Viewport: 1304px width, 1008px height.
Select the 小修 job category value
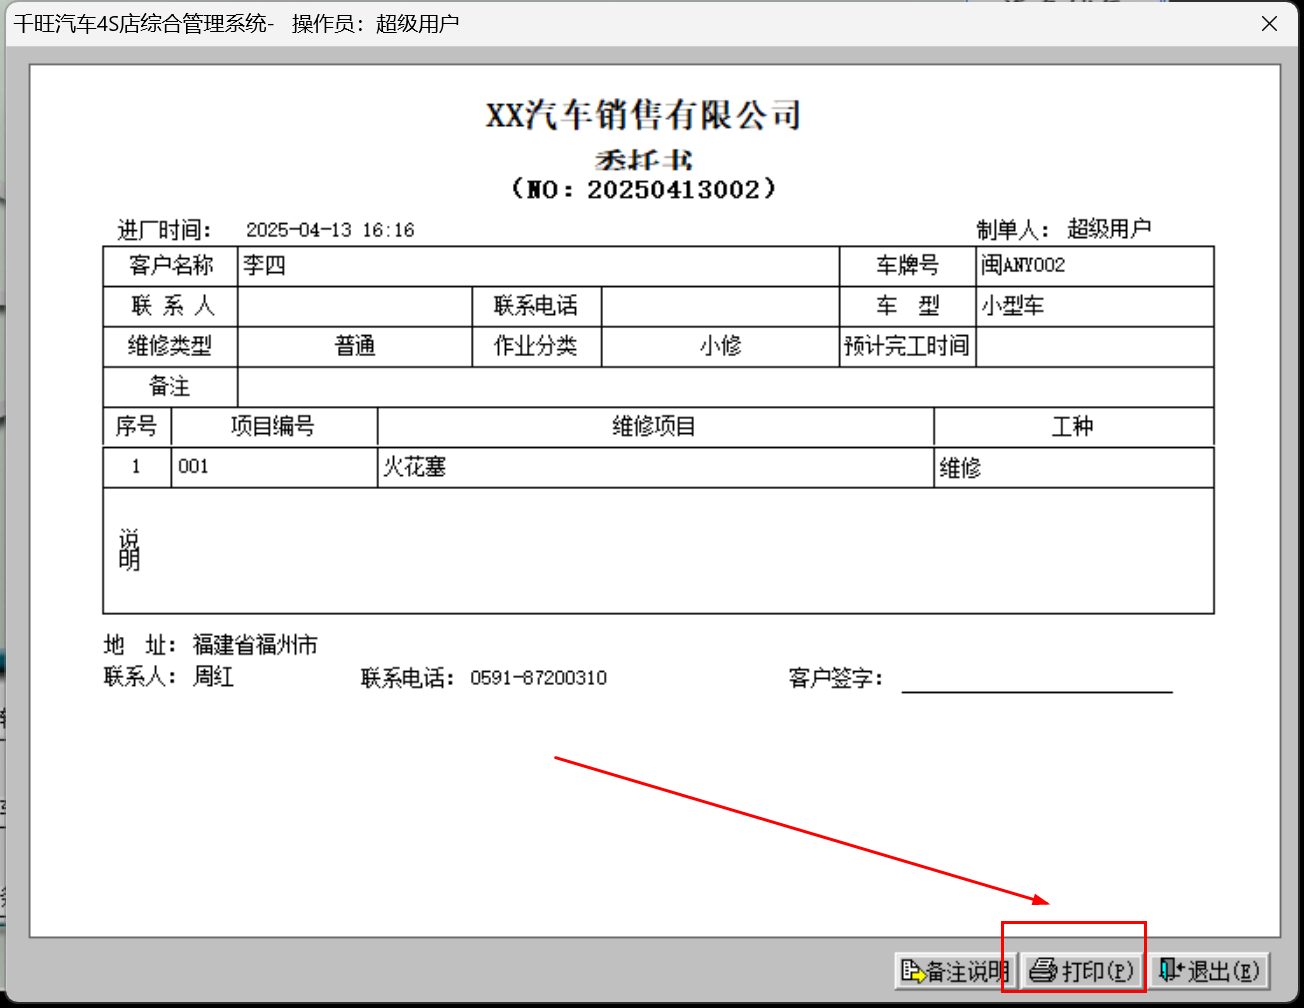tap(720, 347)
